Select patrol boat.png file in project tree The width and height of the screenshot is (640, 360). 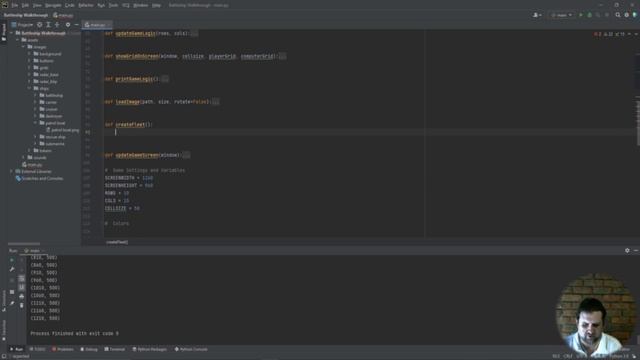(x=62, y=130)
